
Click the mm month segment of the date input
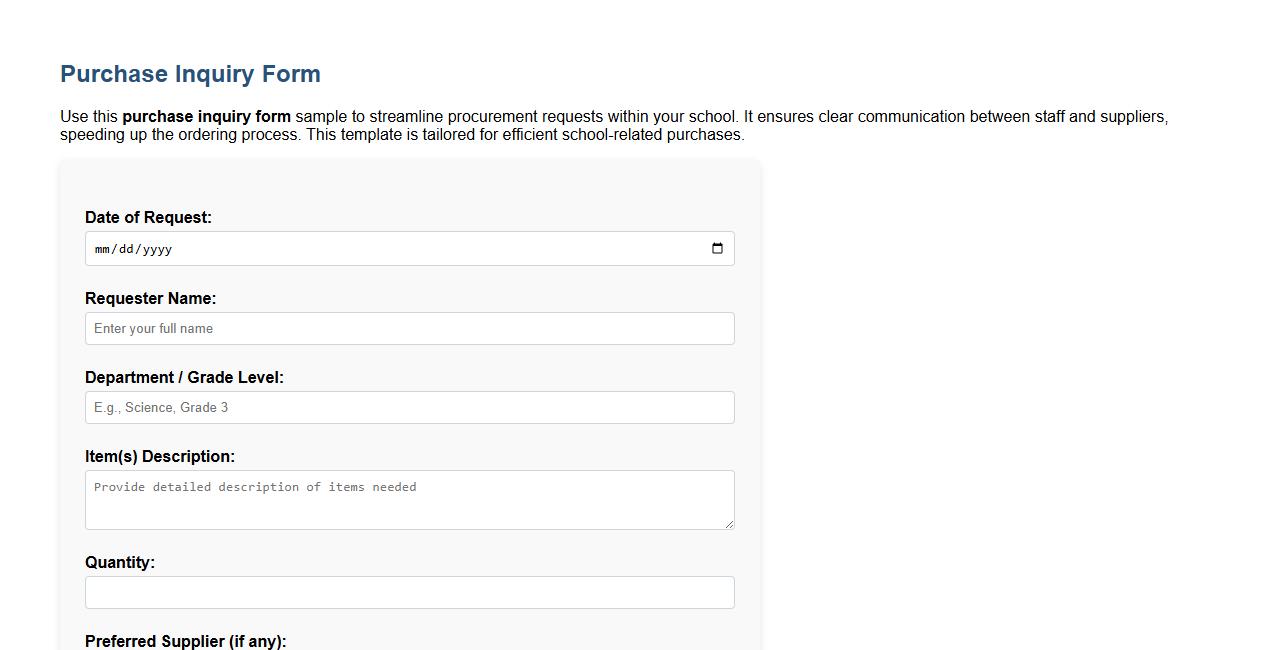[101, 249]
